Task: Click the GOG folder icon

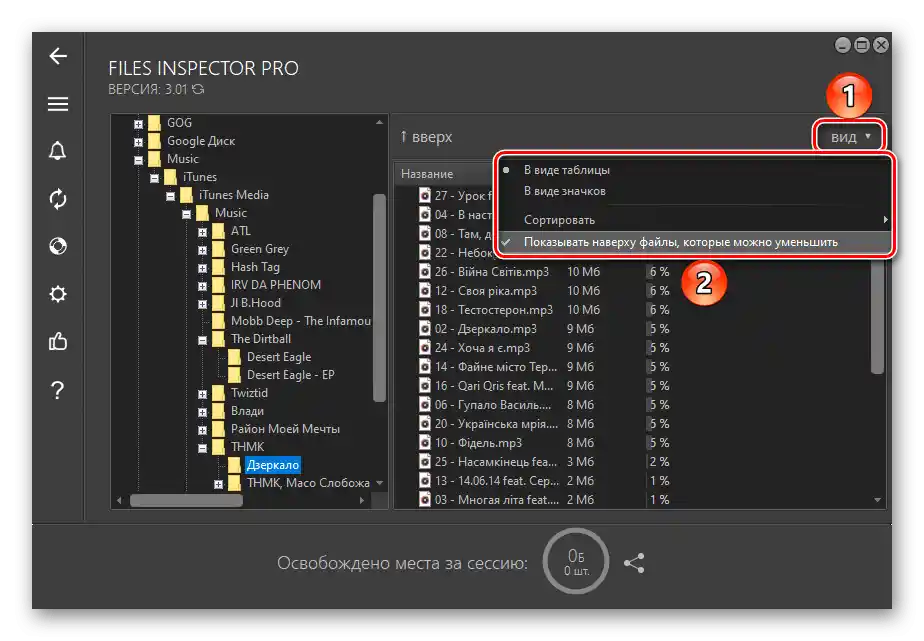Action: [x=154, y=123]
